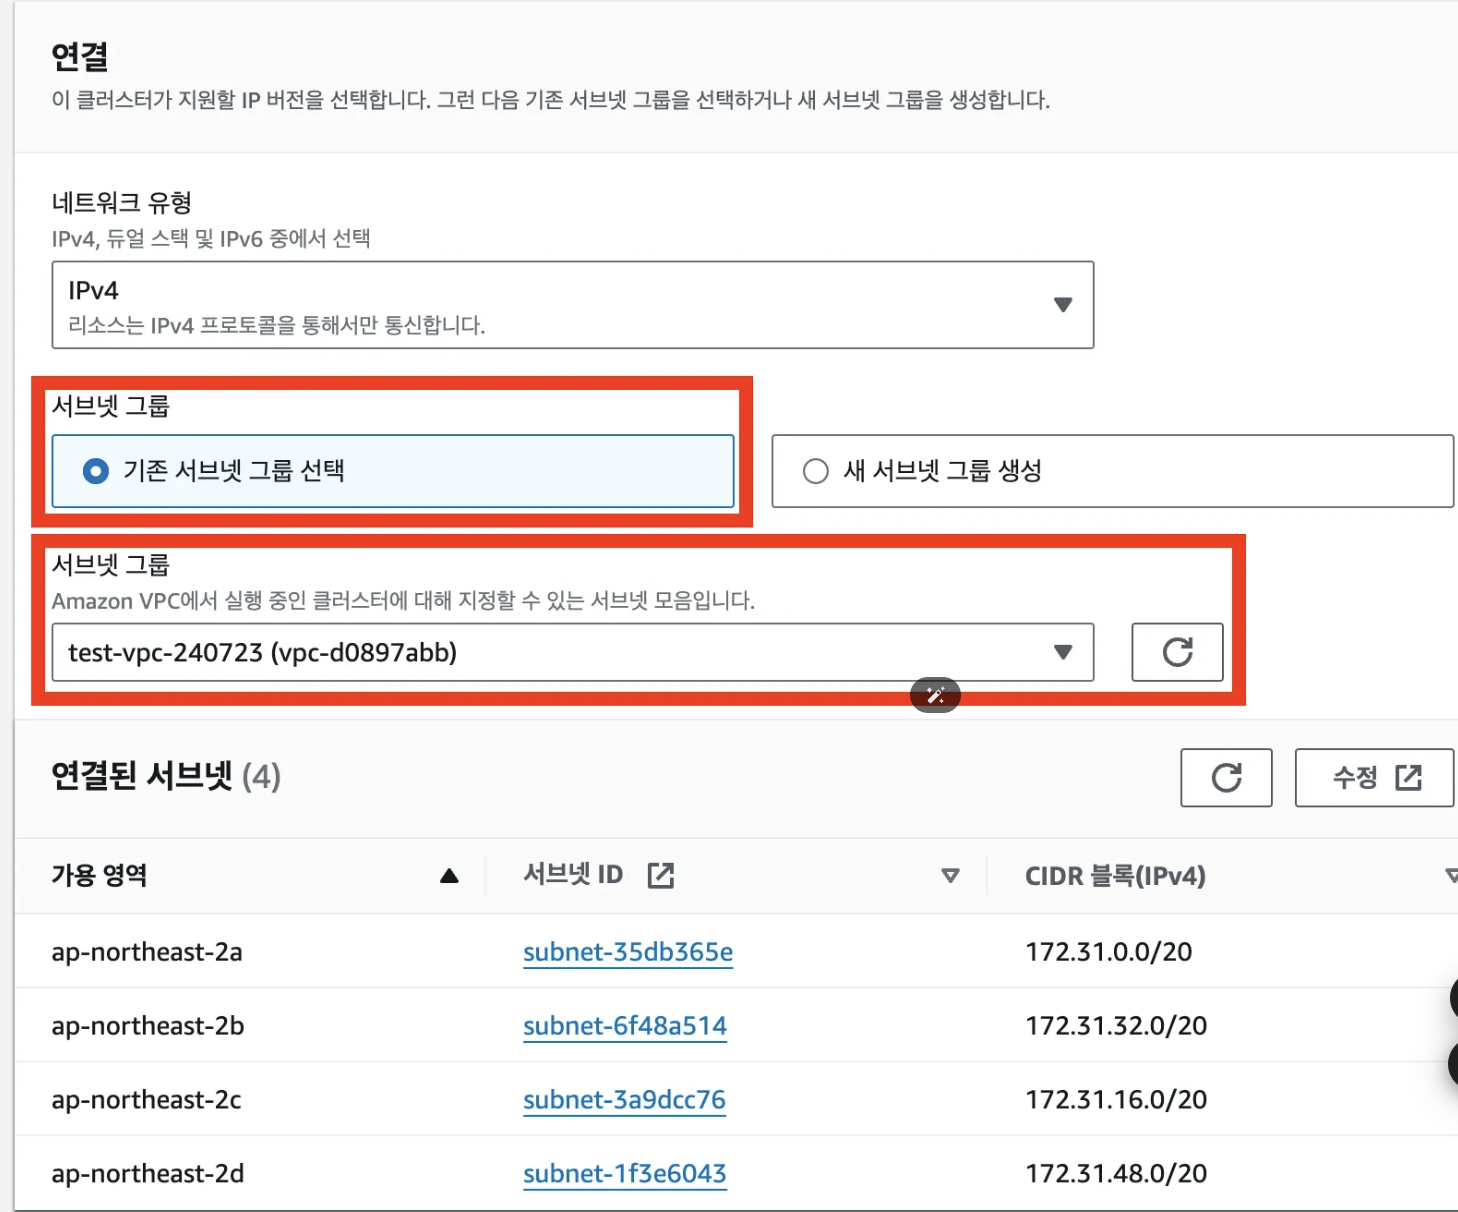Click the 172.31.32.0/20 CIDR cell
This screenshot has height=1212, width=1458.
[1116, 1026]
